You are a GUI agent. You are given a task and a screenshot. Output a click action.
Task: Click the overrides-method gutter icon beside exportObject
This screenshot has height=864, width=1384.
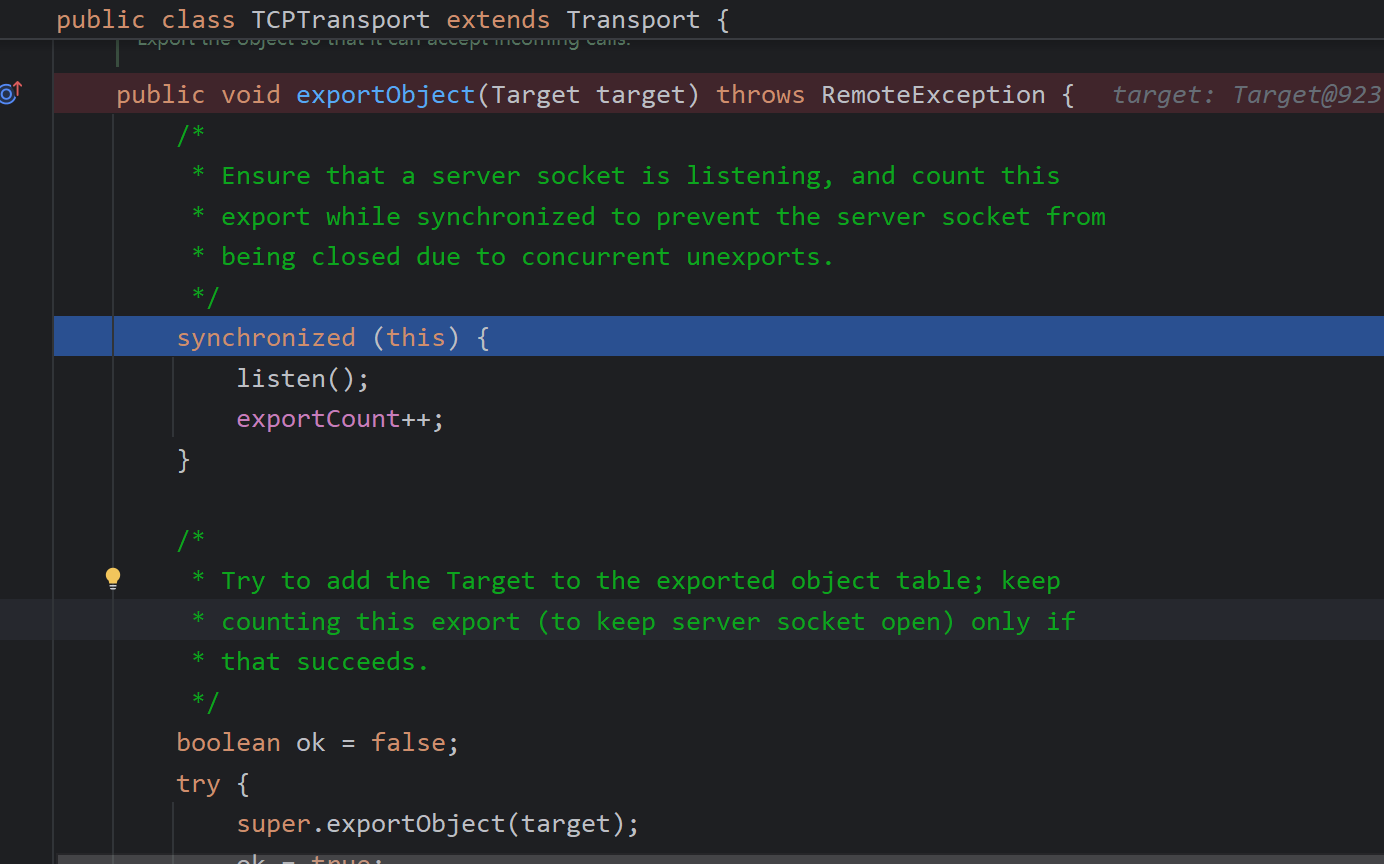11,94
